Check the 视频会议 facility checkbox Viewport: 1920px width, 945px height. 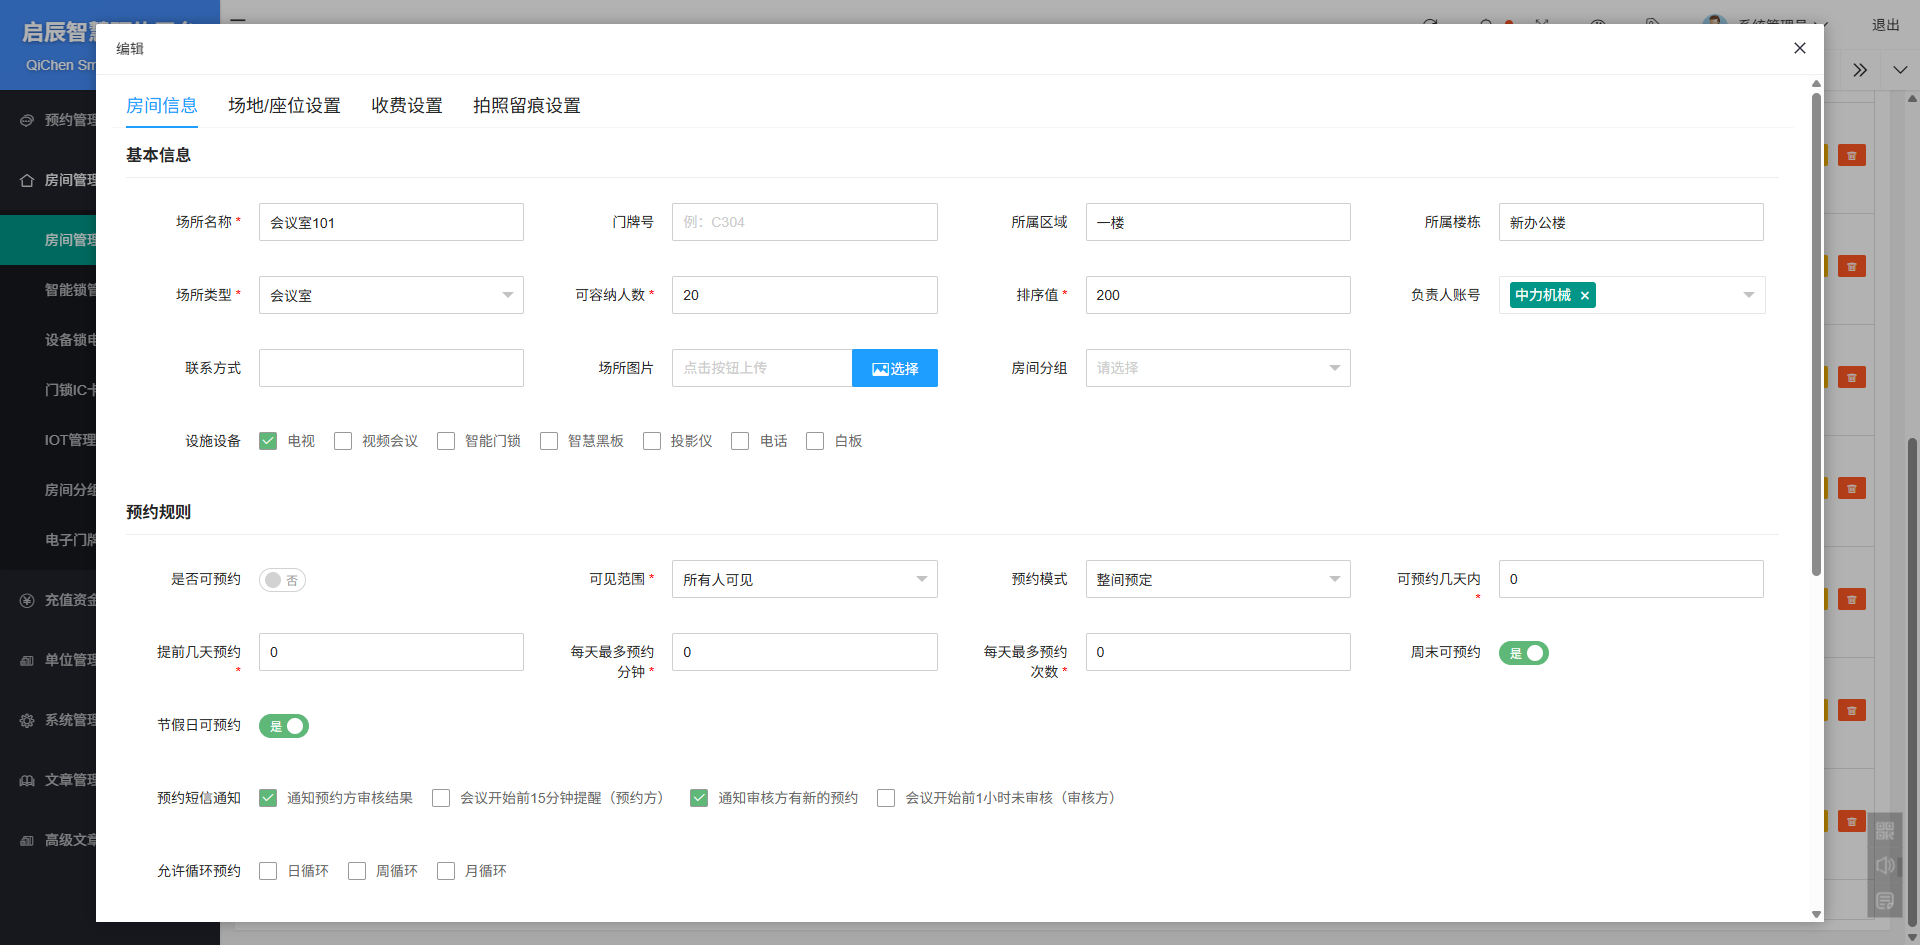tap(343, 441)
